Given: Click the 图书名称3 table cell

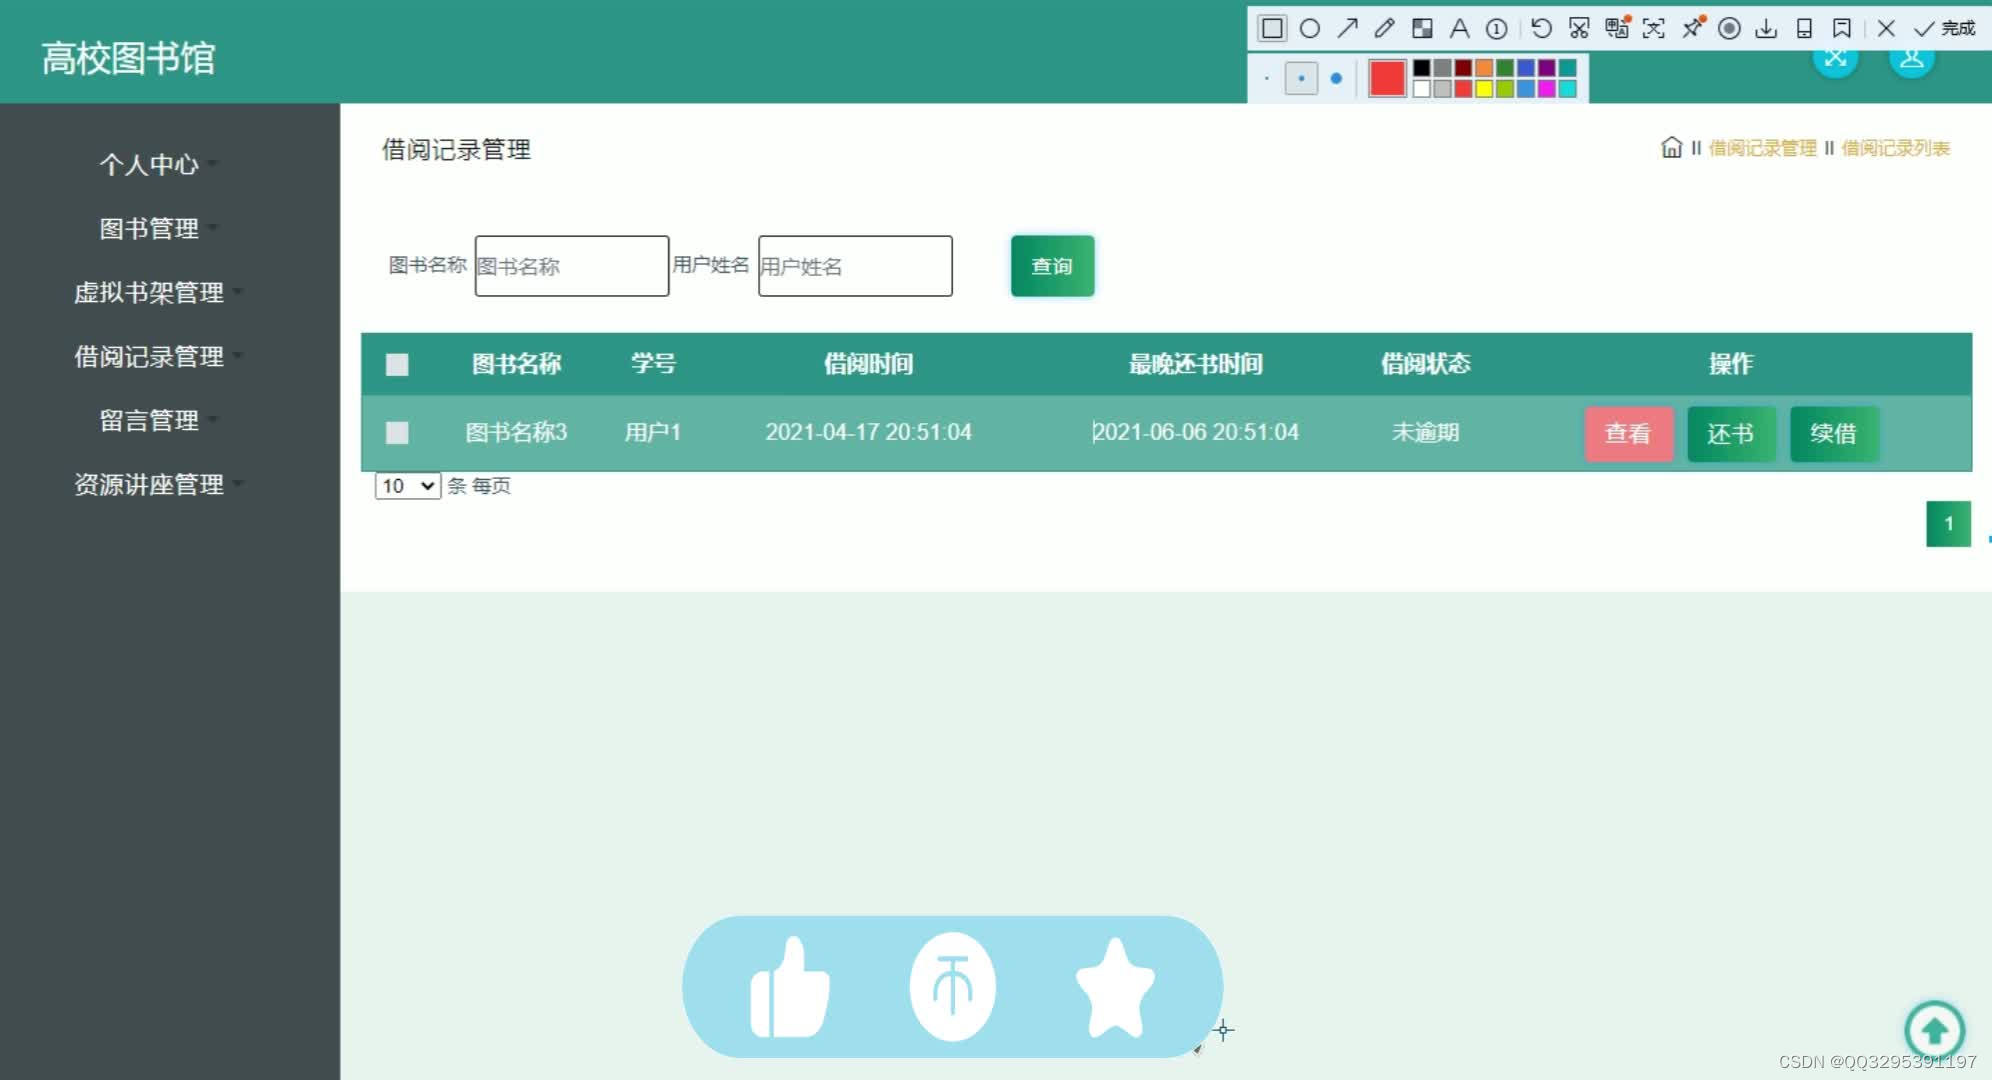Looking at the screenshot, I should coord(516,432).
